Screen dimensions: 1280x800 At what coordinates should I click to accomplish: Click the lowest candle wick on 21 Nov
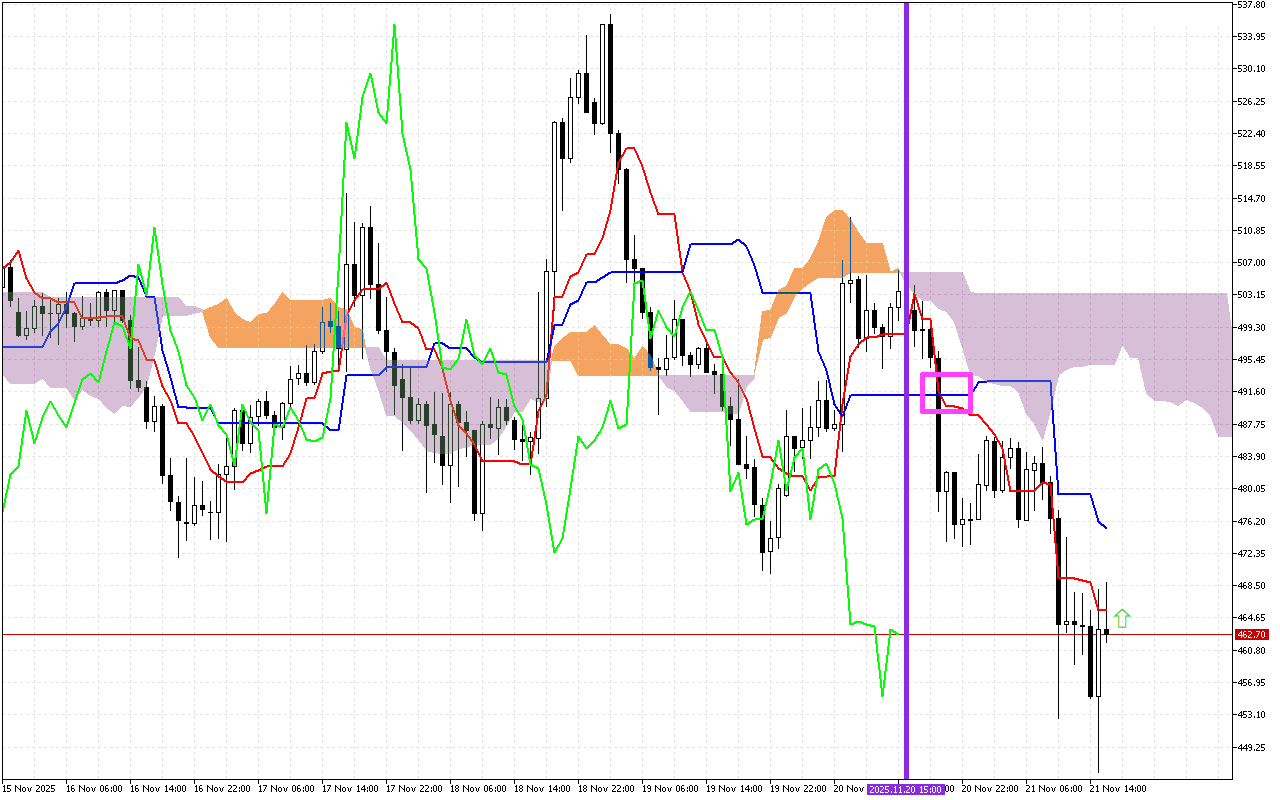point(1098,771)
